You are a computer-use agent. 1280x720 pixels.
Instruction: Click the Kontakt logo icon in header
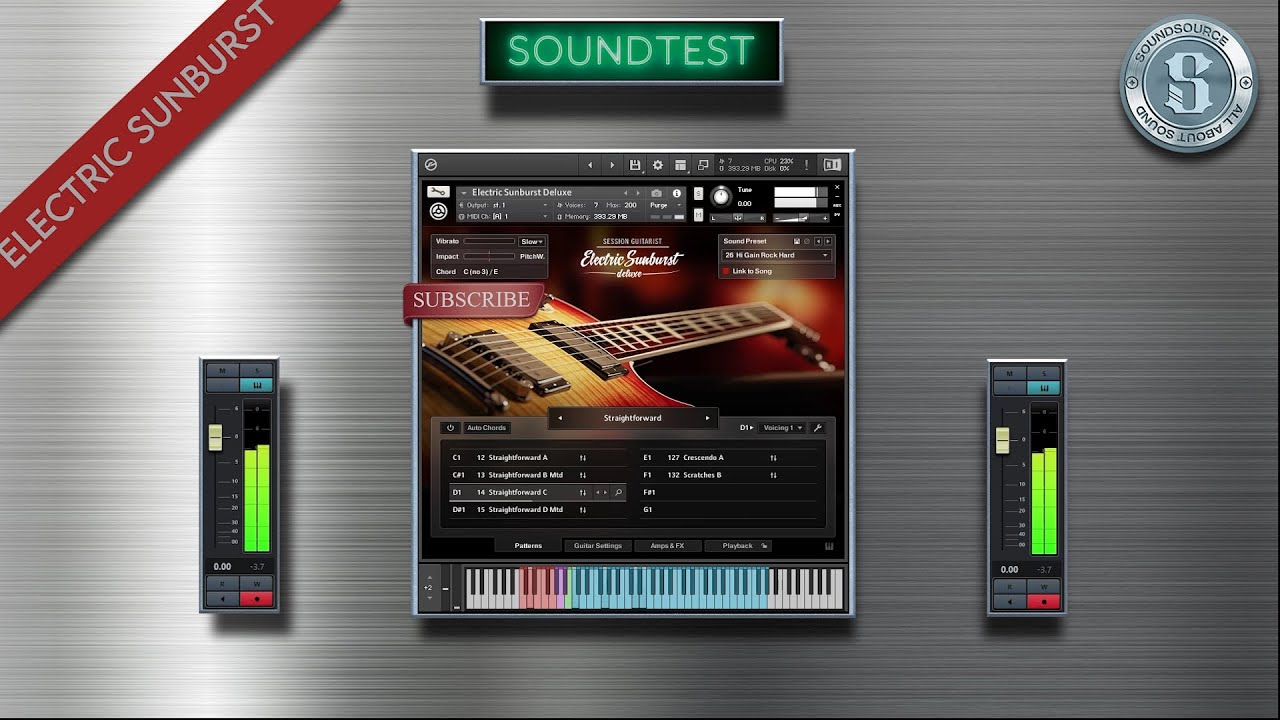click(x=431, y=165)
